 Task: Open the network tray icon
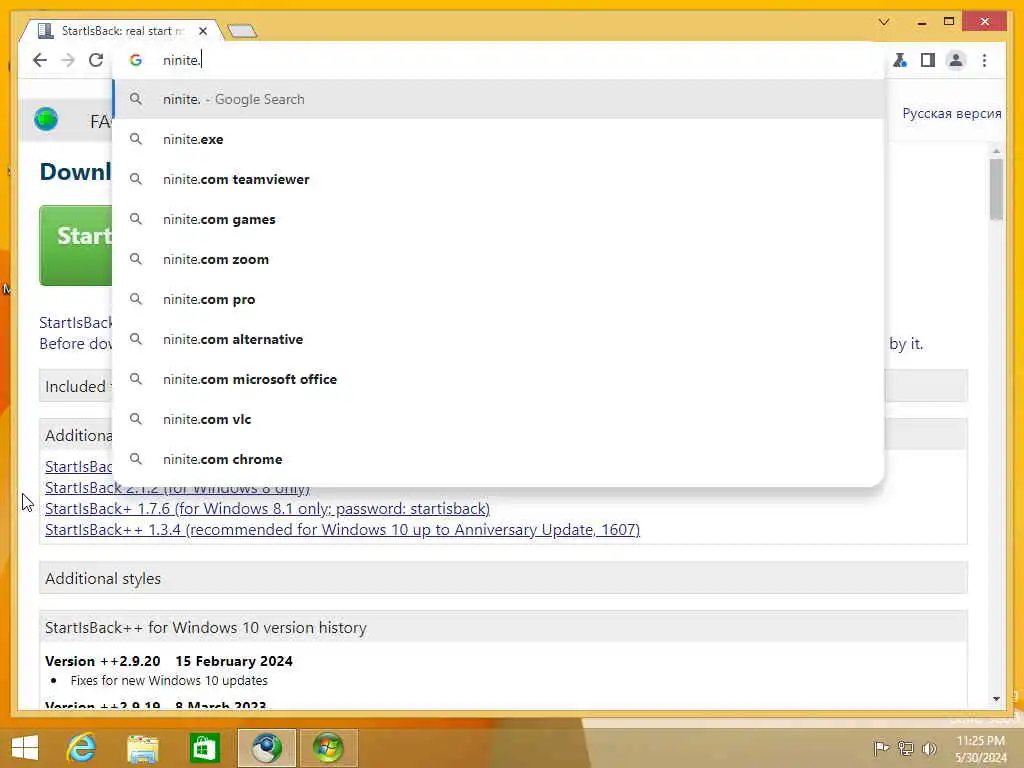(905, 748)
